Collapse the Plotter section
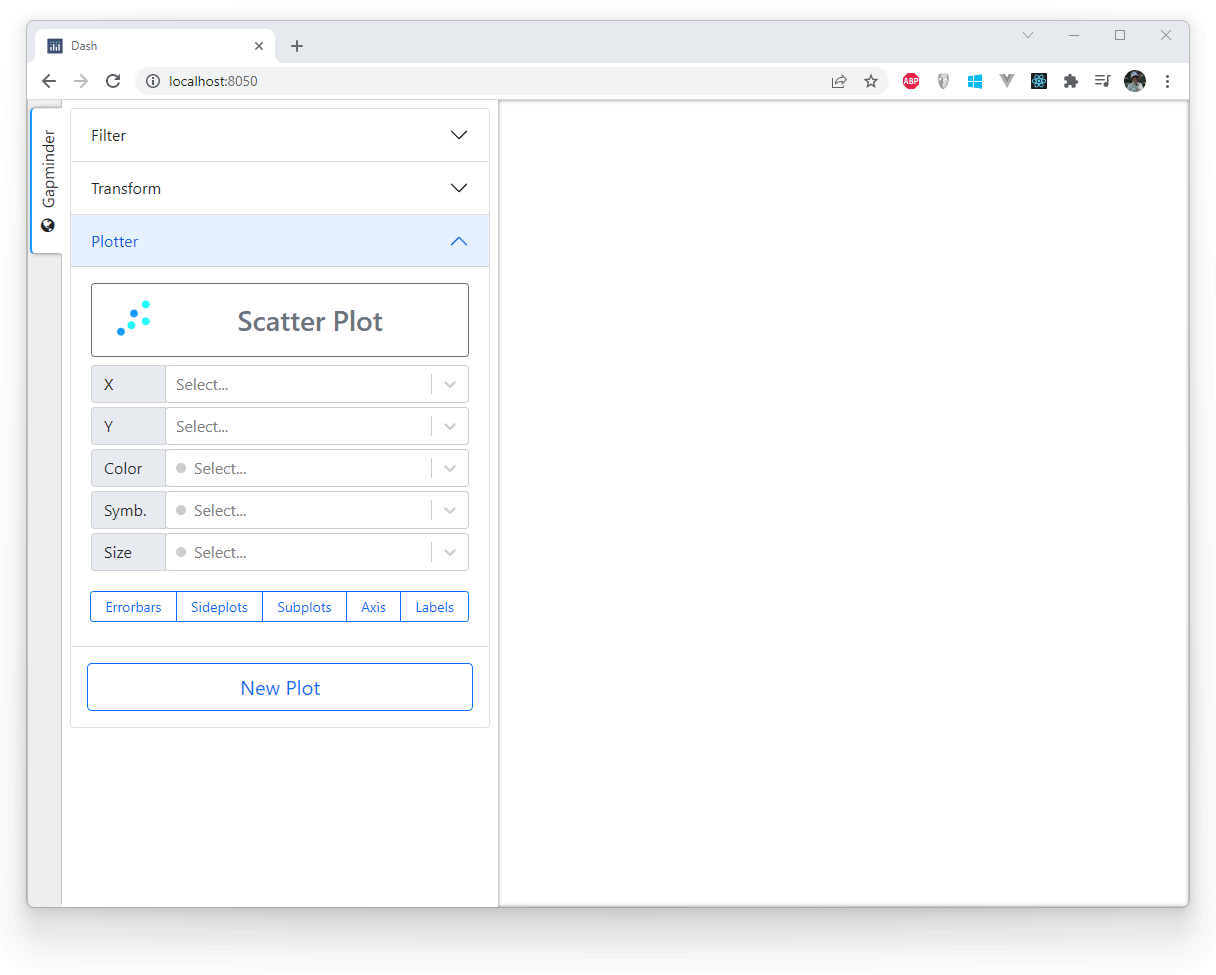 (x=280, y=241)
